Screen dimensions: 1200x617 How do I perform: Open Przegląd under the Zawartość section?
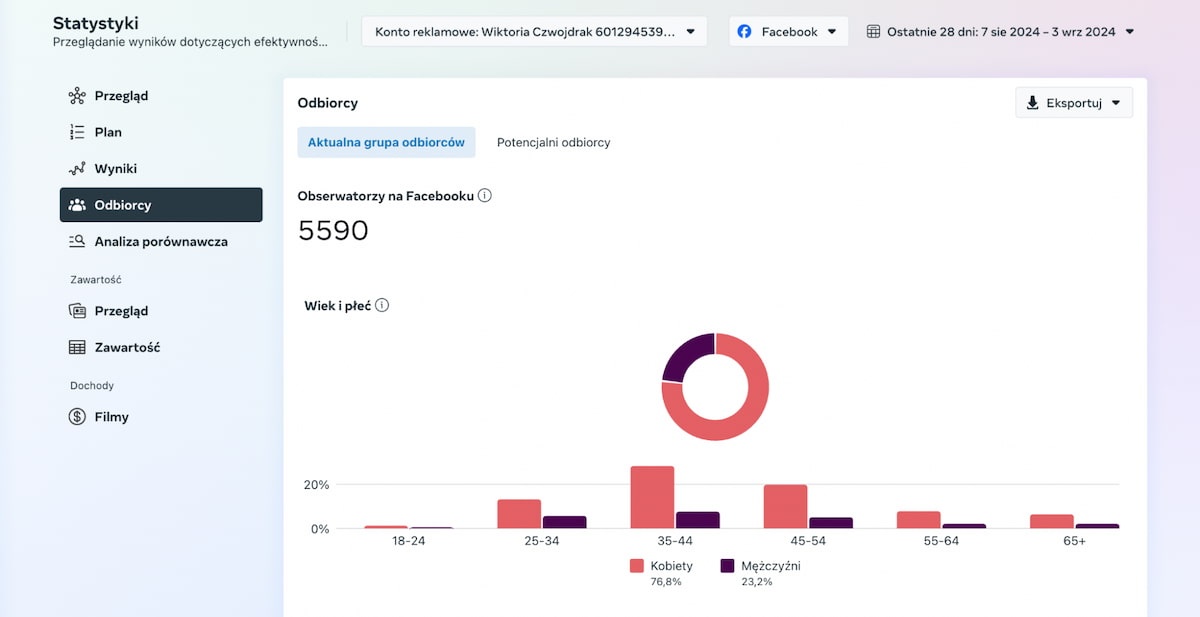(x=121, y=311)
